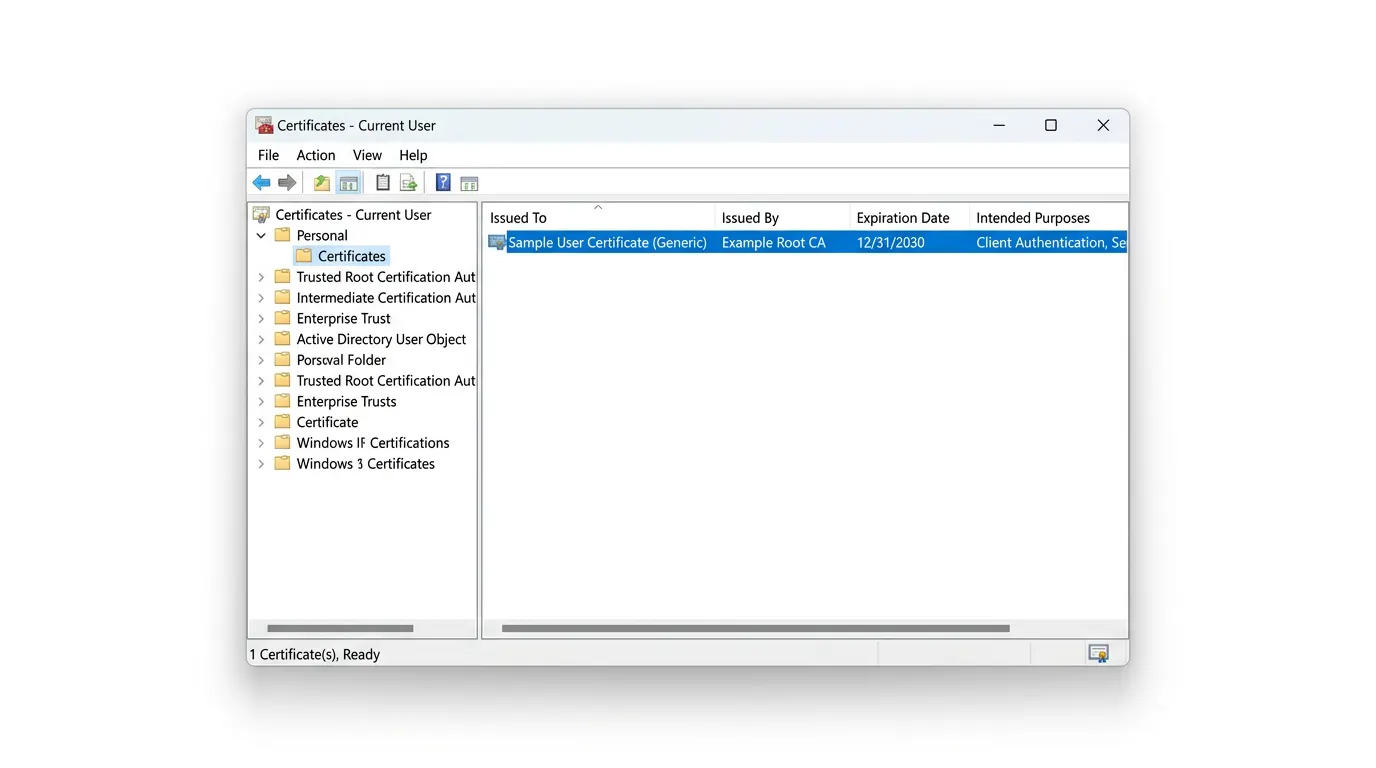This screenshot has height=768, width=1376.
Task: Select the Windows 3 Certificates folder
Action: pos(365,464)
